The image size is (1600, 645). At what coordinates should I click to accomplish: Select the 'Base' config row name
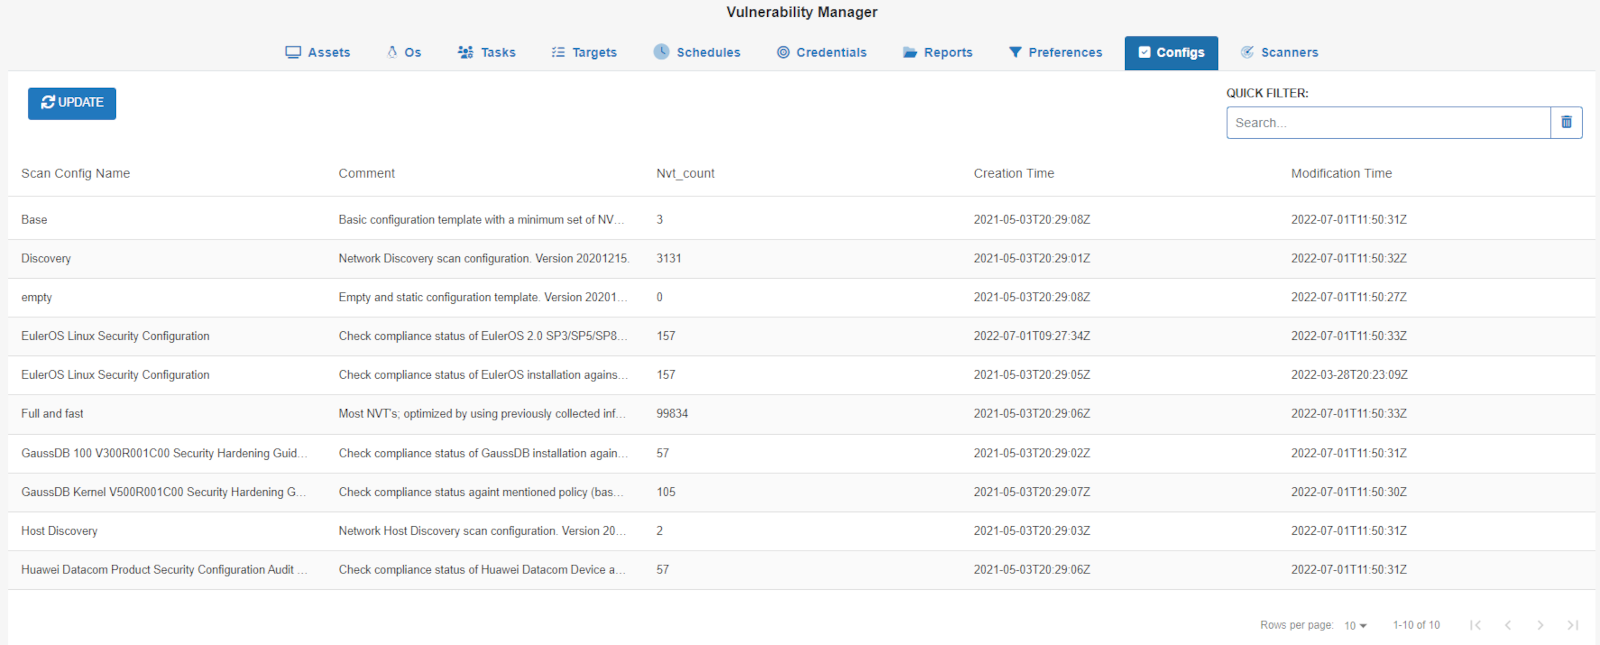pyautogui.click(x=34, y=220)
